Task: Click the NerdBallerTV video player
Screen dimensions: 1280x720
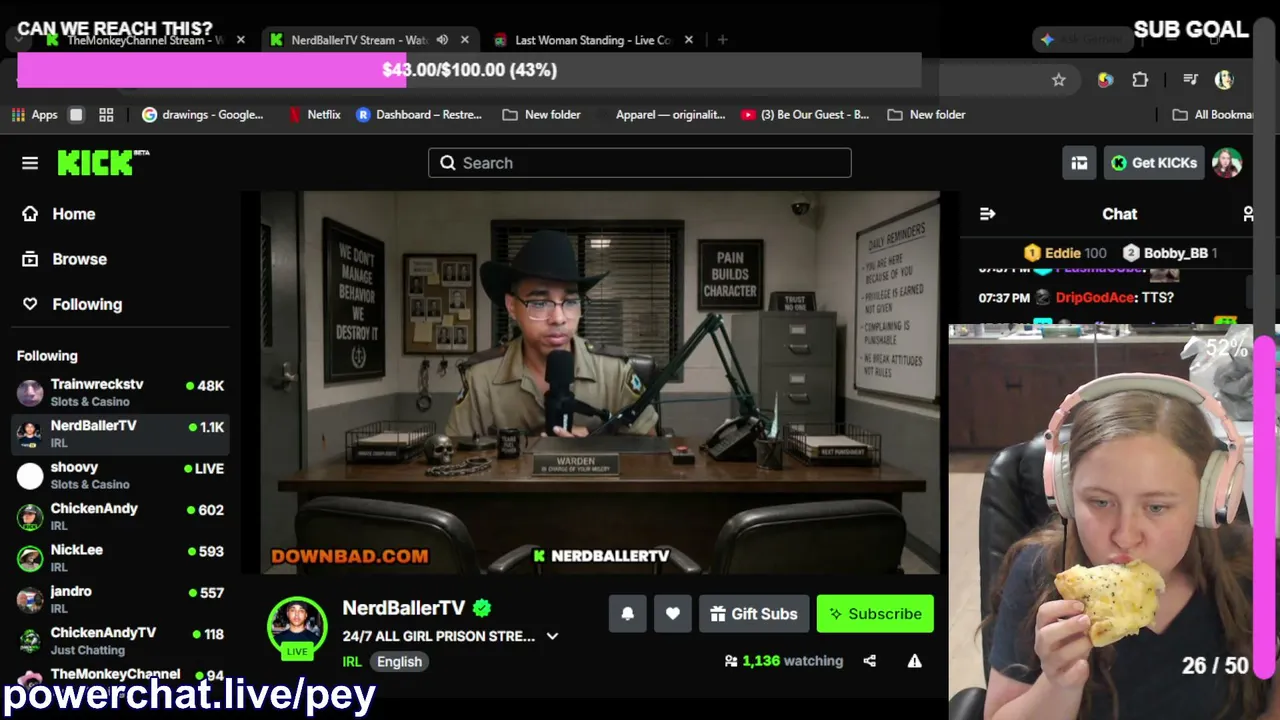Action: (x=600, y=383)
